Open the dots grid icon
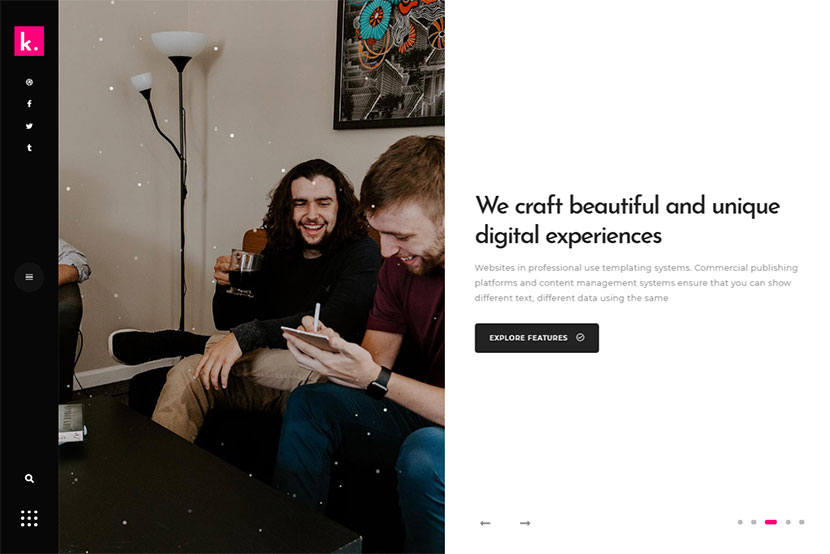 [x=29, y=519]
